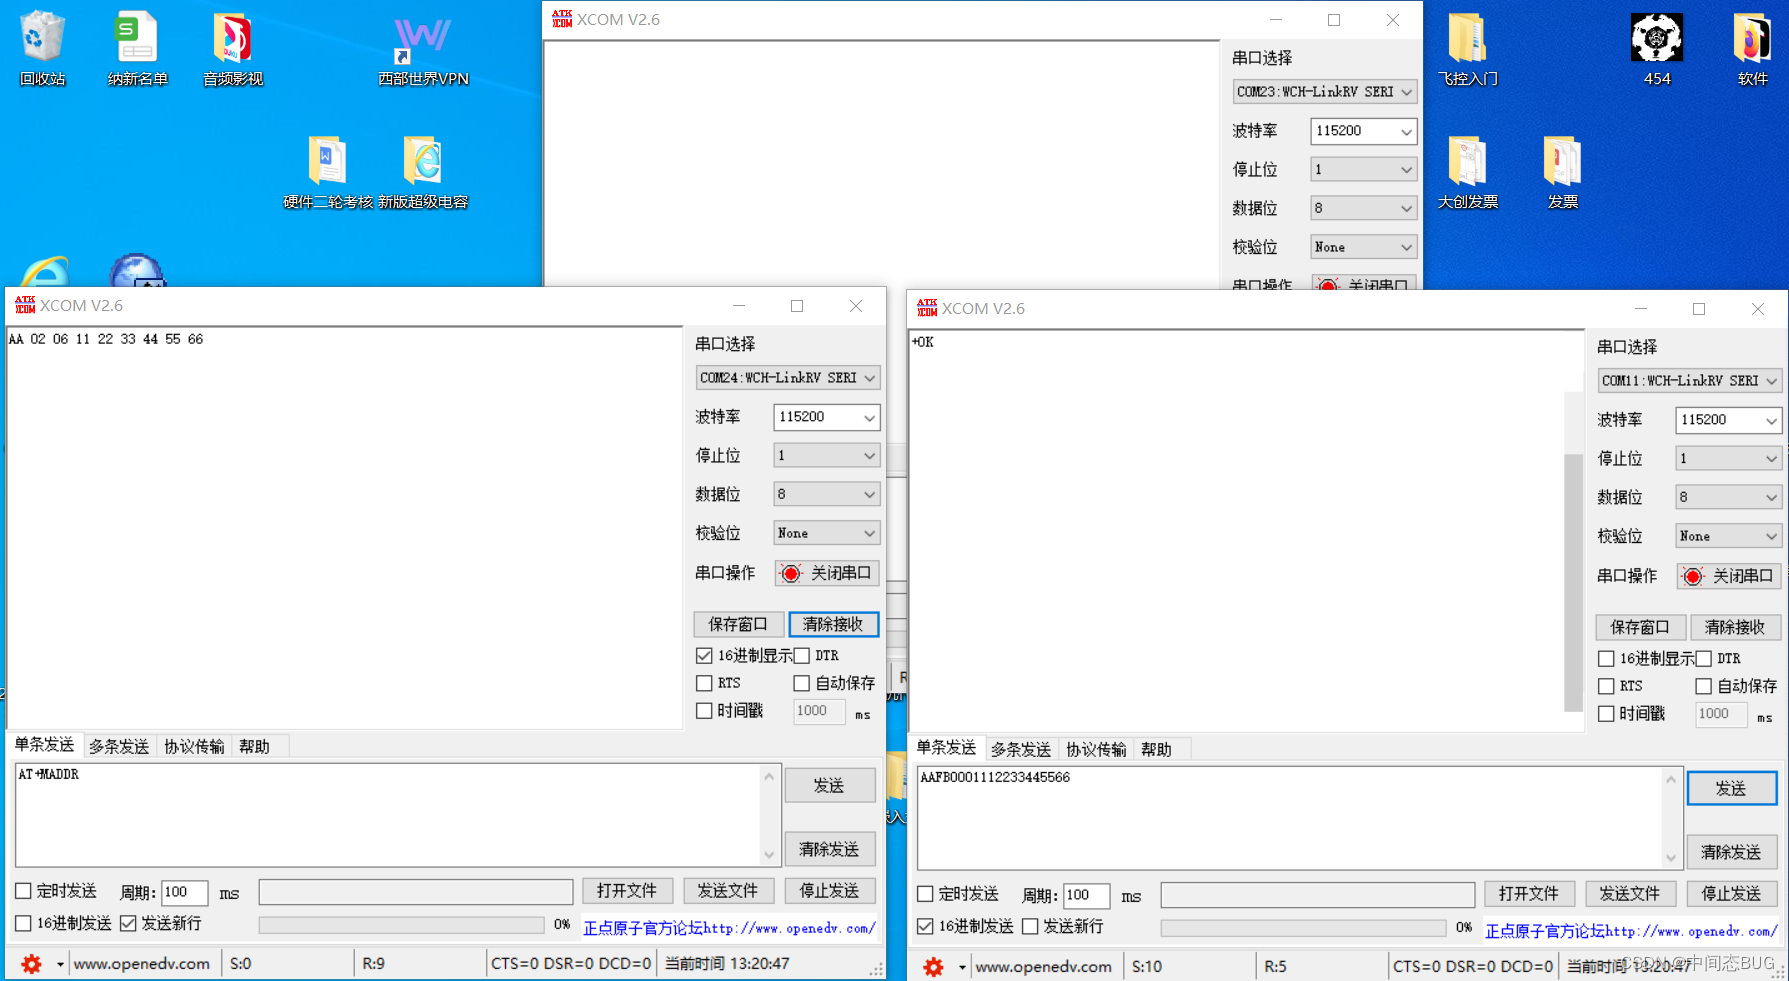1789x981 pixels.
Task: Open 波特率 dropdown in right XCOM window
Action: pos(1728,420)
